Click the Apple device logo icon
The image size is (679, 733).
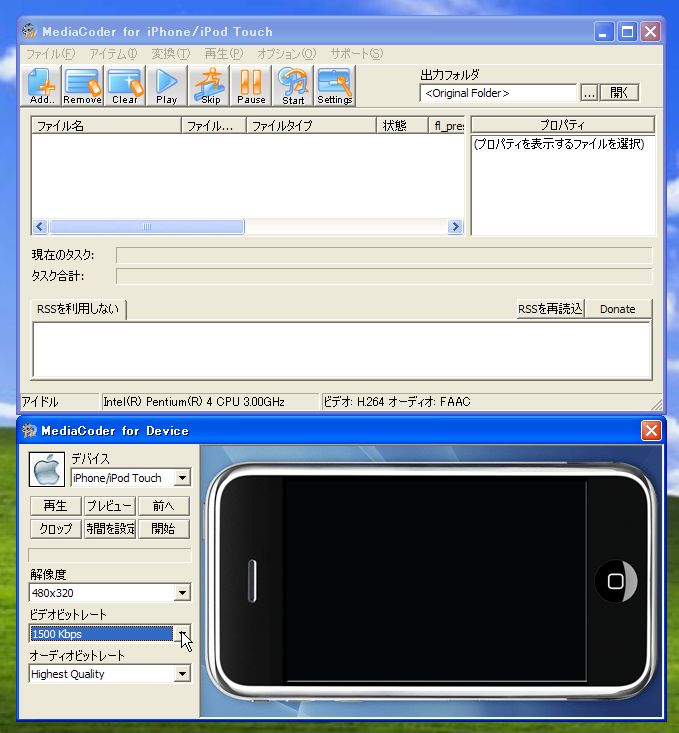[x=47, y=469]
